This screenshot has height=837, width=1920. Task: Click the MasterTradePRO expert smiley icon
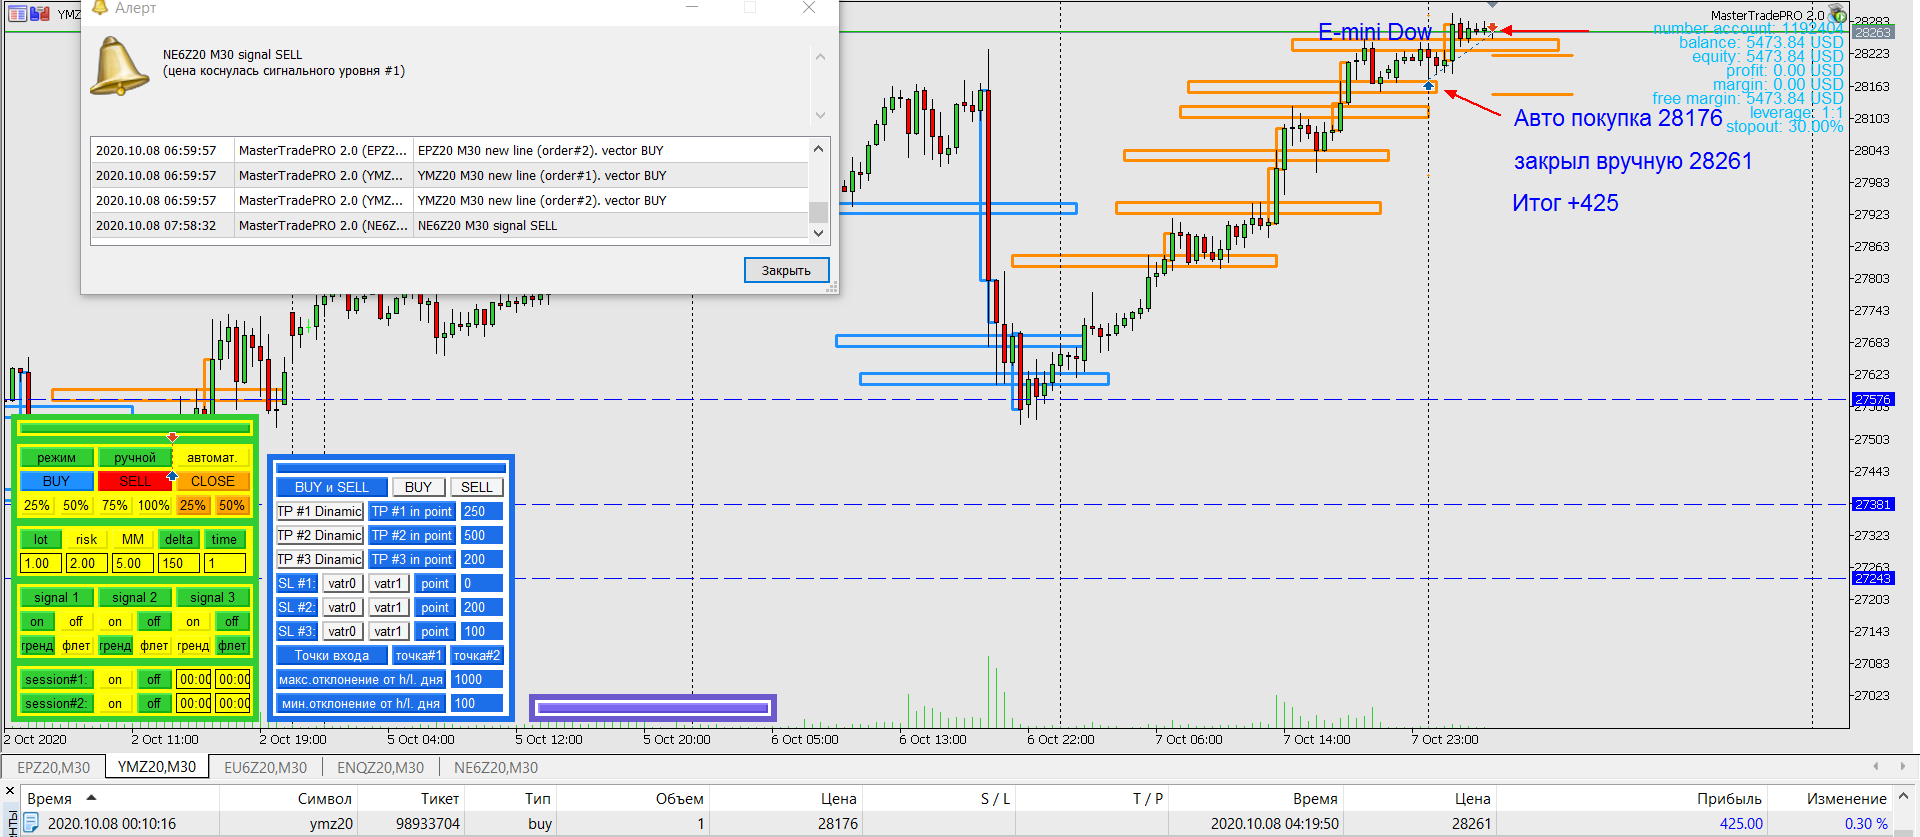[1836, 14]
